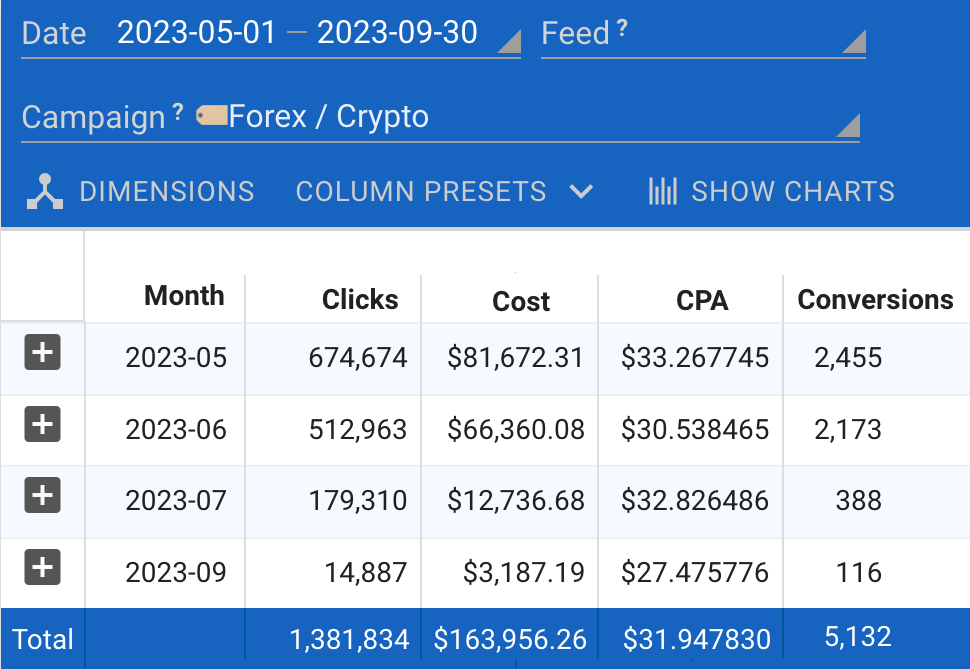Click the Forex / Crypto tag icon
This screenshot has height=669, width=970.
click(x=211, y=116)
